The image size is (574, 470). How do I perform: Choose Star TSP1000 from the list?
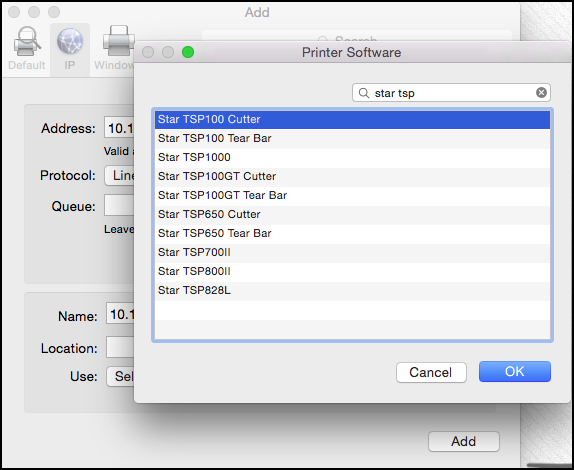352,157
